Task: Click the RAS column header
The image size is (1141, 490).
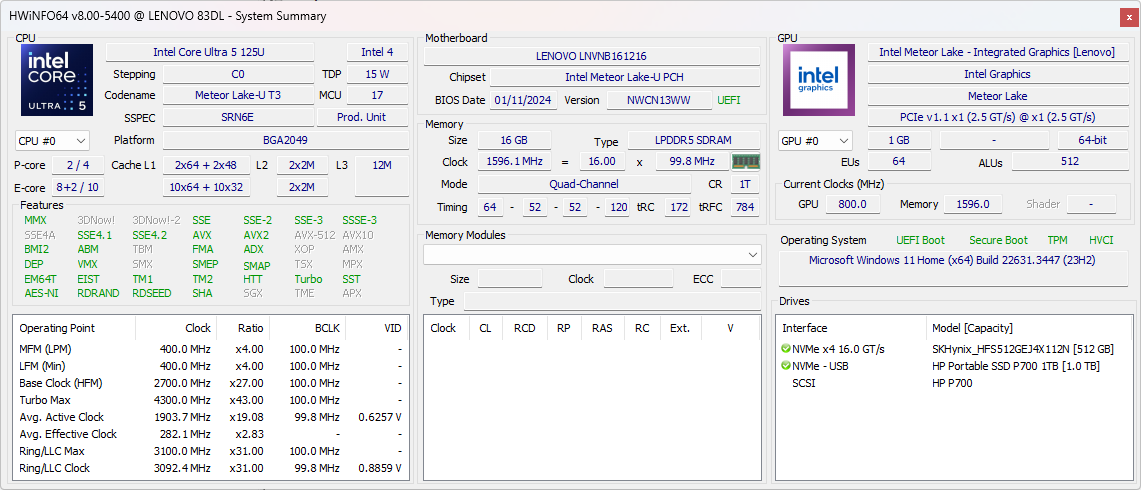Action: click(x=602, y=328)
